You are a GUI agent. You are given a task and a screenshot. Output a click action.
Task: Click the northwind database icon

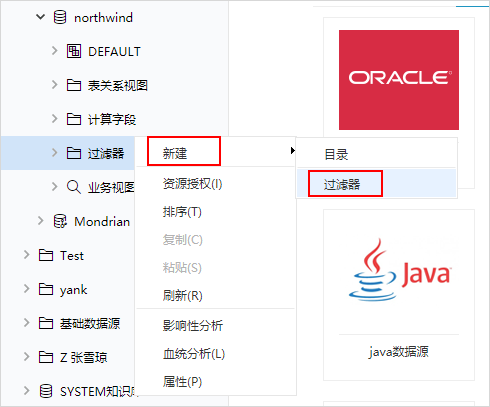(60, 17)
